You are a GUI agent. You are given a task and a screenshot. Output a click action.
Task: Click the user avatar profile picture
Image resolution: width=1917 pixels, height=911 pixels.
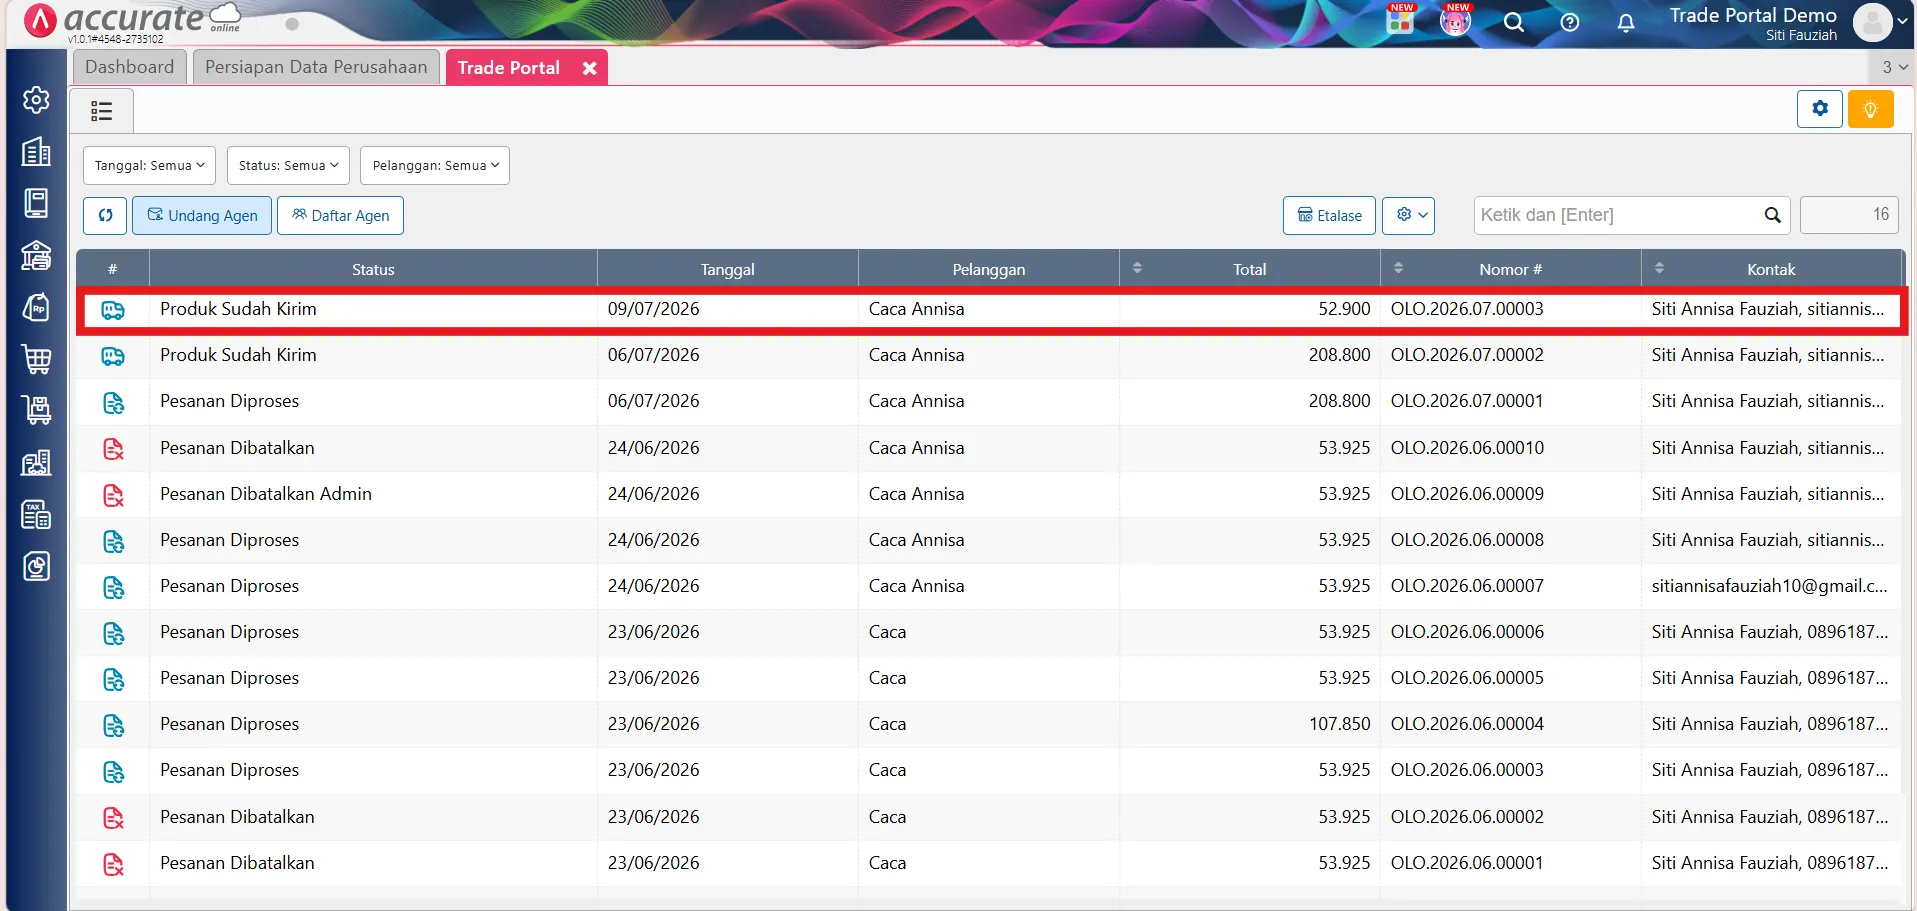pos(1872,22)
